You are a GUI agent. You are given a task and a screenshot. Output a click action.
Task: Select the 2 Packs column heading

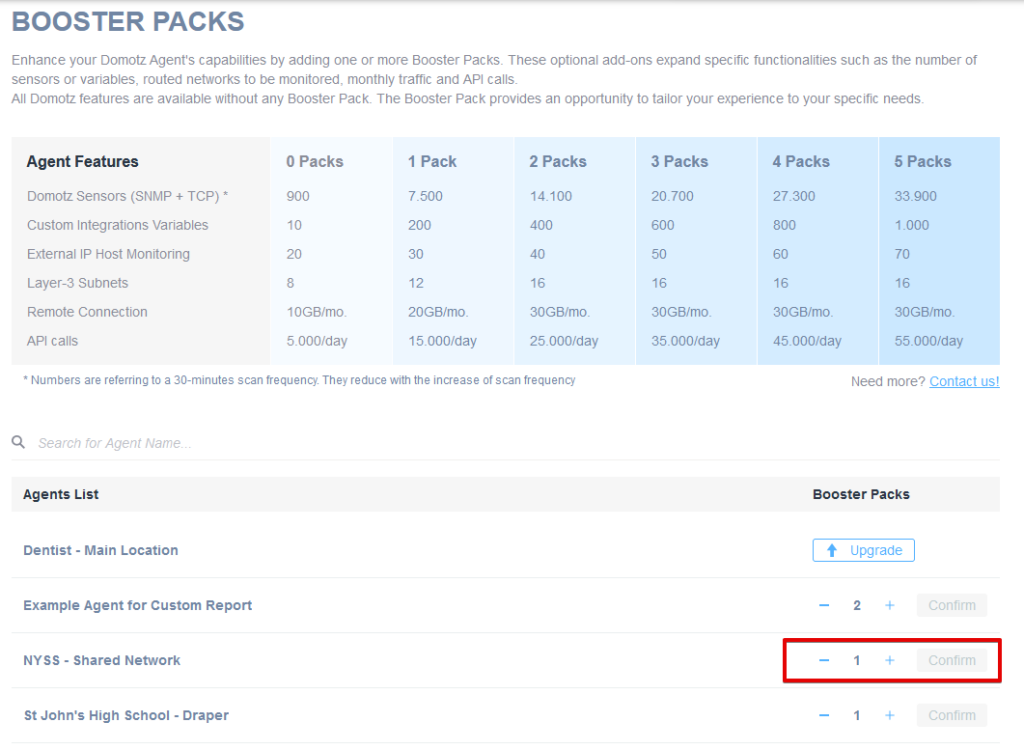point(558,161)
